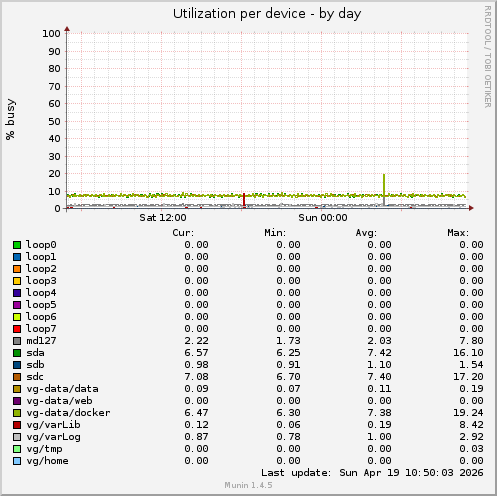Click the vg-data/docker Max value 19.24
The image size is (497, 496).
(x=468, y=413)
